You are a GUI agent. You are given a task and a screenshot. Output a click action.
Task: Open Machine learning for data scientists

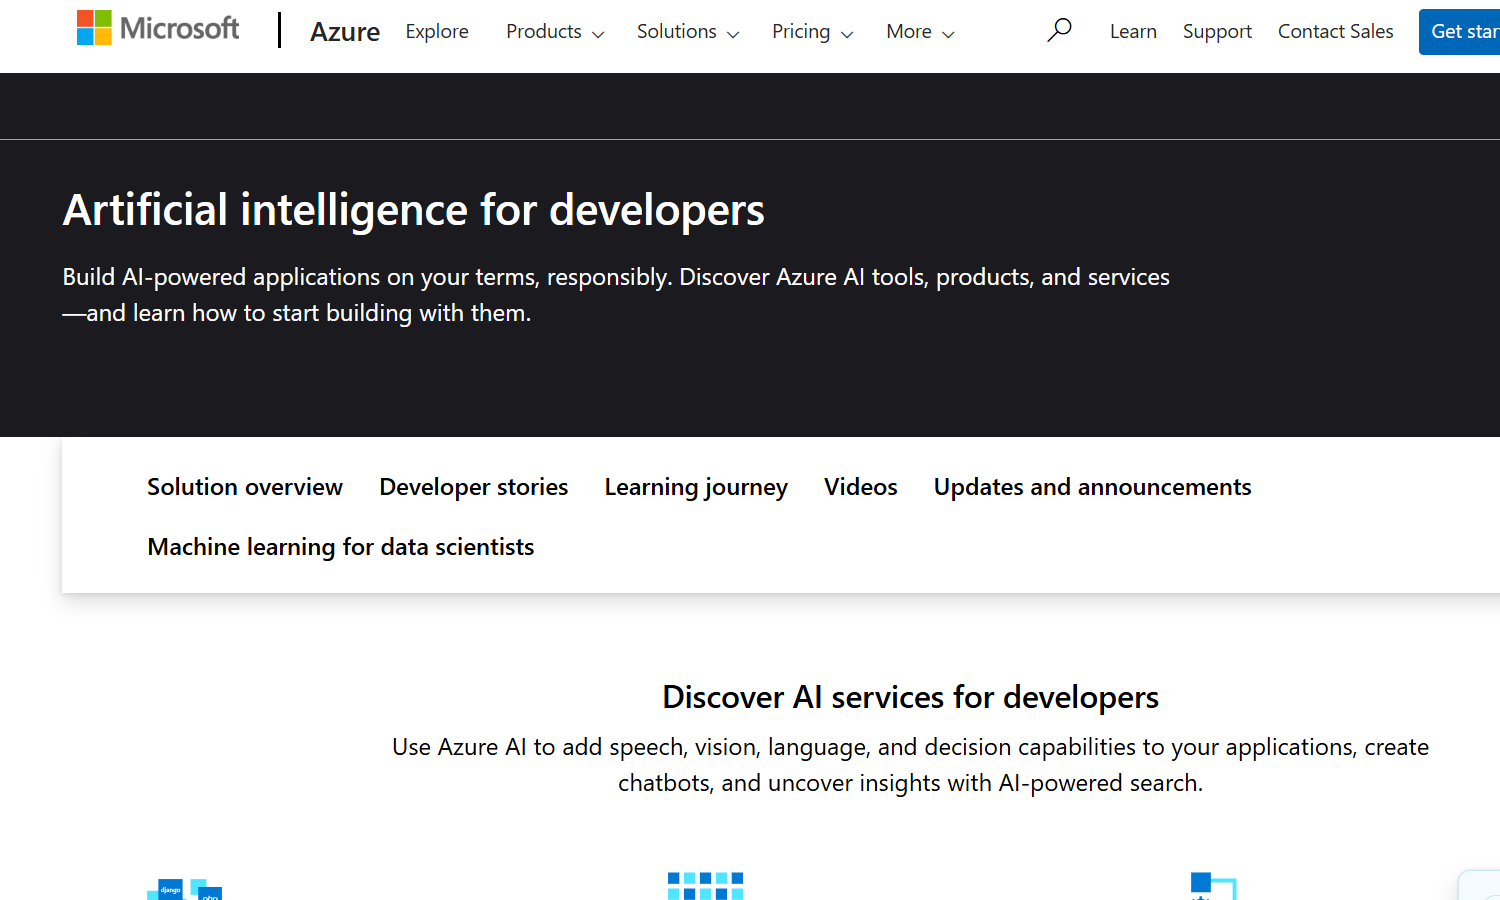341,547
